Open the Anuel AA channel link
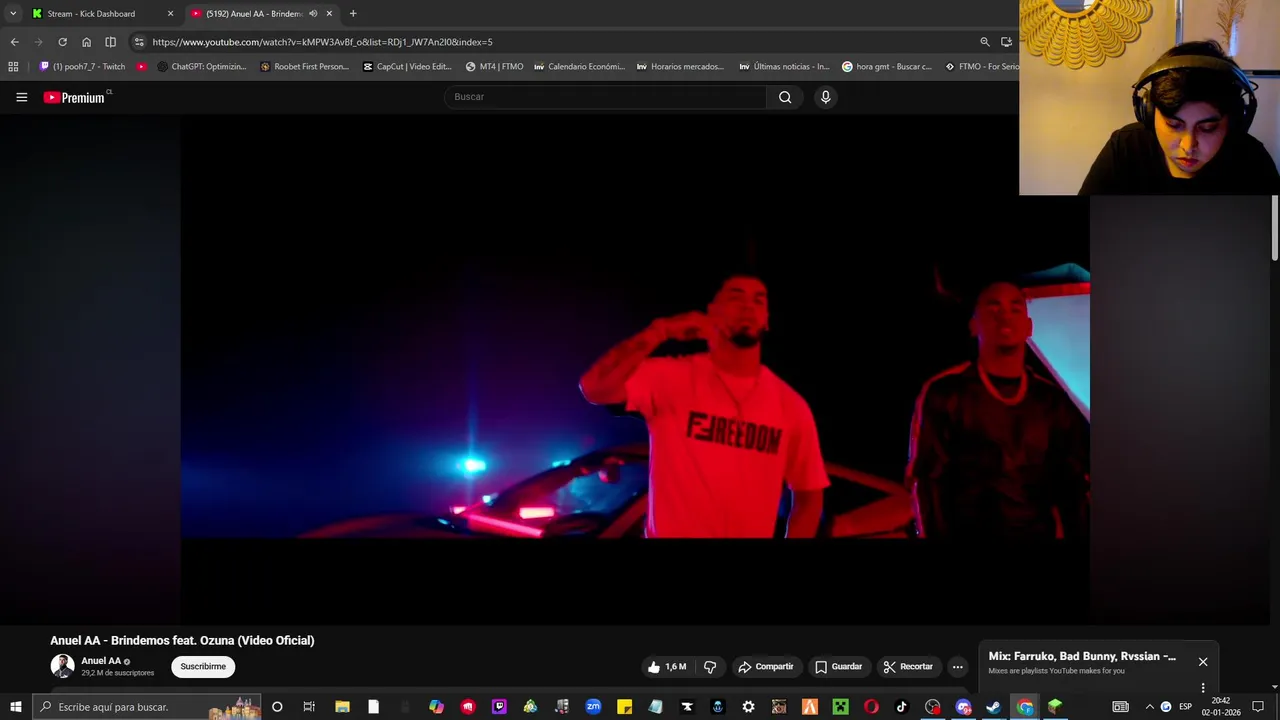The width and height of the screenshot is (1280, 720). pyautogui.click(x=101, y=661)
